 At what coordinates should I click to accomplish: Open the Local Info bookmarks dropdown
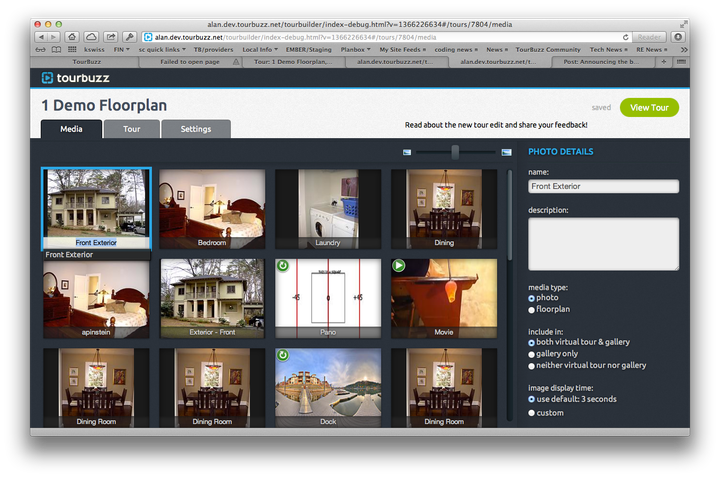[x=260, y=49]
